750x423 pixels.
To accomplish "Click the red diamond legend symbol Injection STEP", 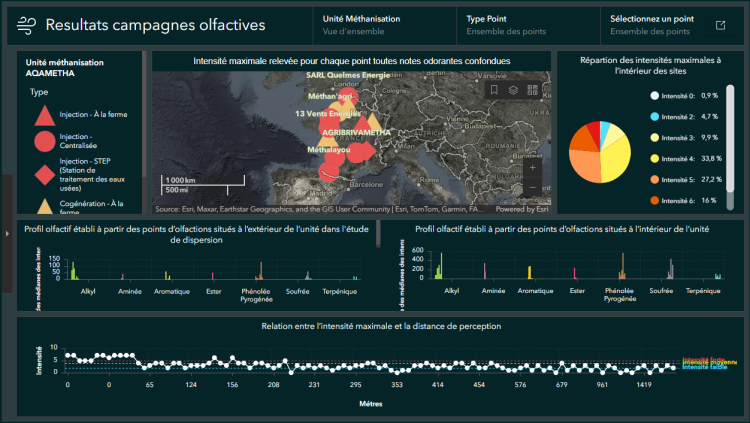I will click(x=45, y=175).
